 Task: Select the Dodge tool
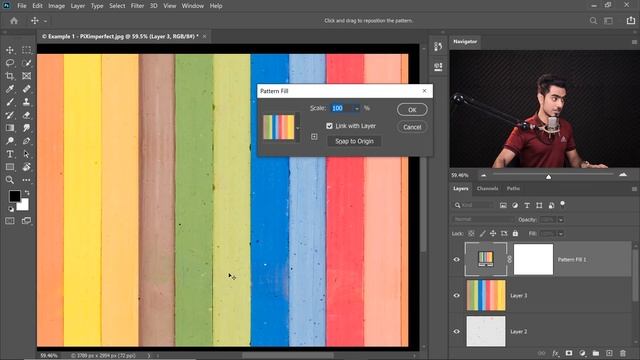point(10,141)
